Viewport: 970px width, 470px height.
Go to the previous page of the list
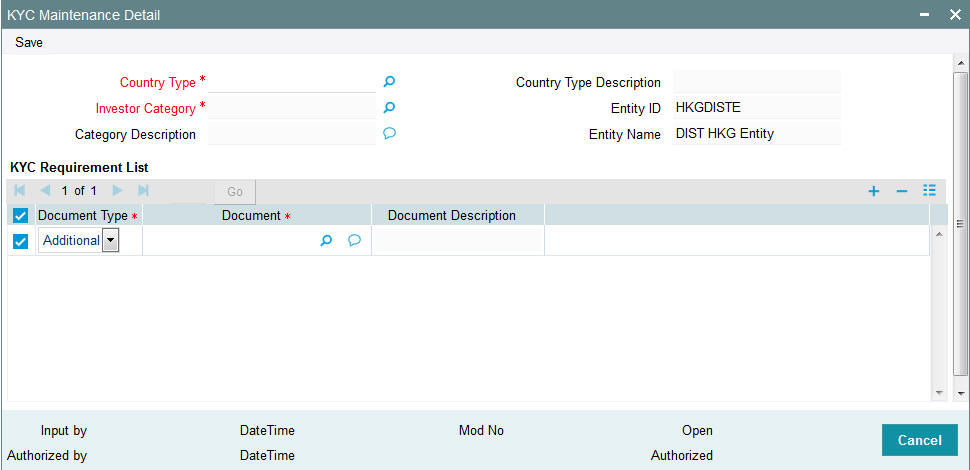(45, 190)
